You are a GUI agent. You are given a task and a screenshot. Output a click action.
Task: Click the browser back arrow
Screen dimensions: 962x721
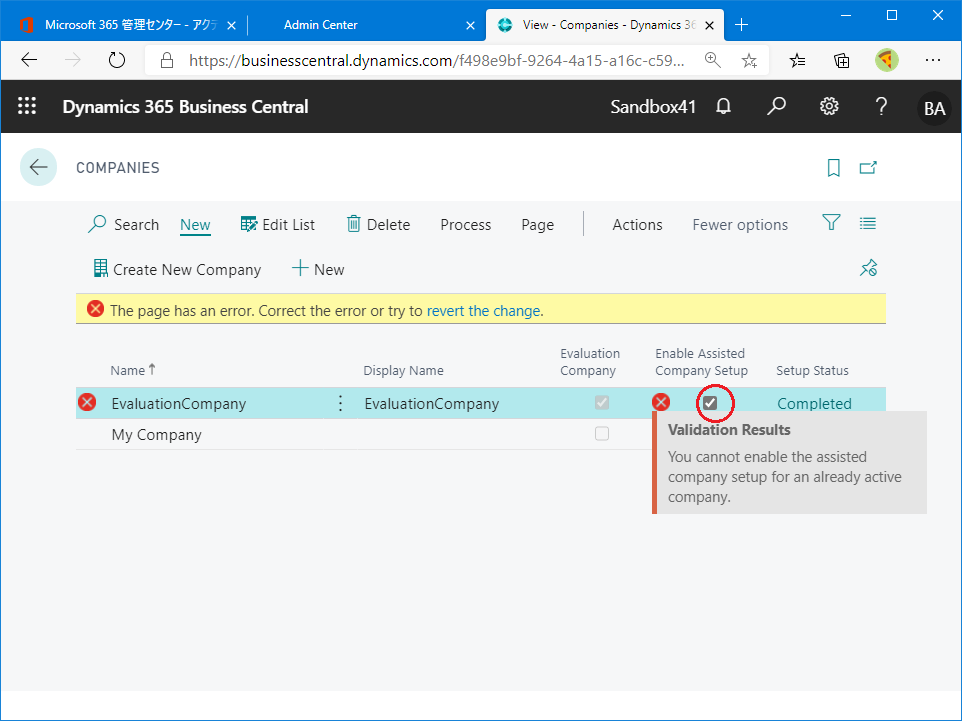29,60
